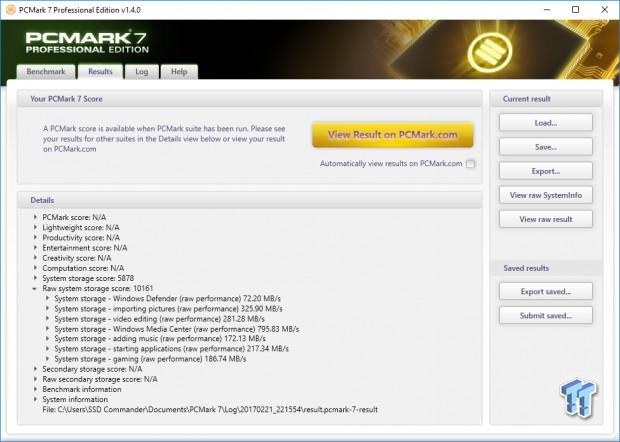This screenshot has width=620, height=442.
Task: Click the View raw result button
Action: pos(545,219)
